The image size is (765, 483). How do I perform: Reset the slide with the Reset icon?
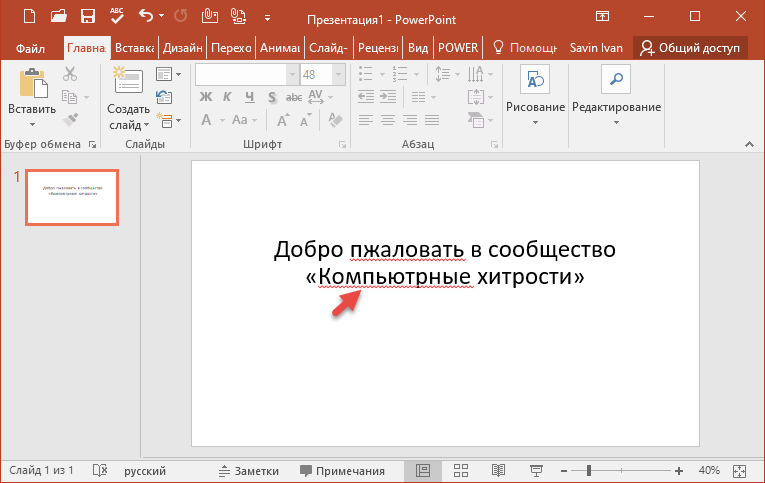164,97
